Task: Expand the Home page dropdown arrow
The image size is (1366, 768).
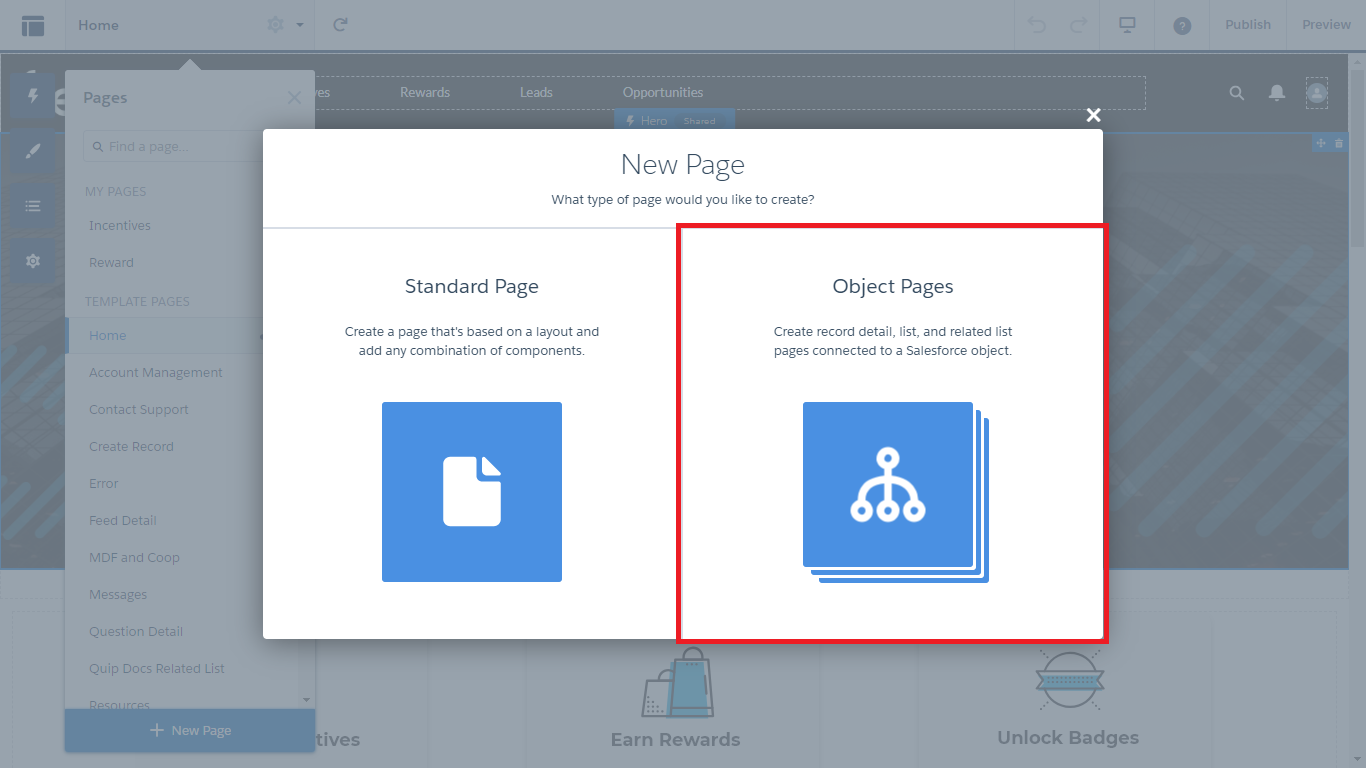Action: [300, 25]
